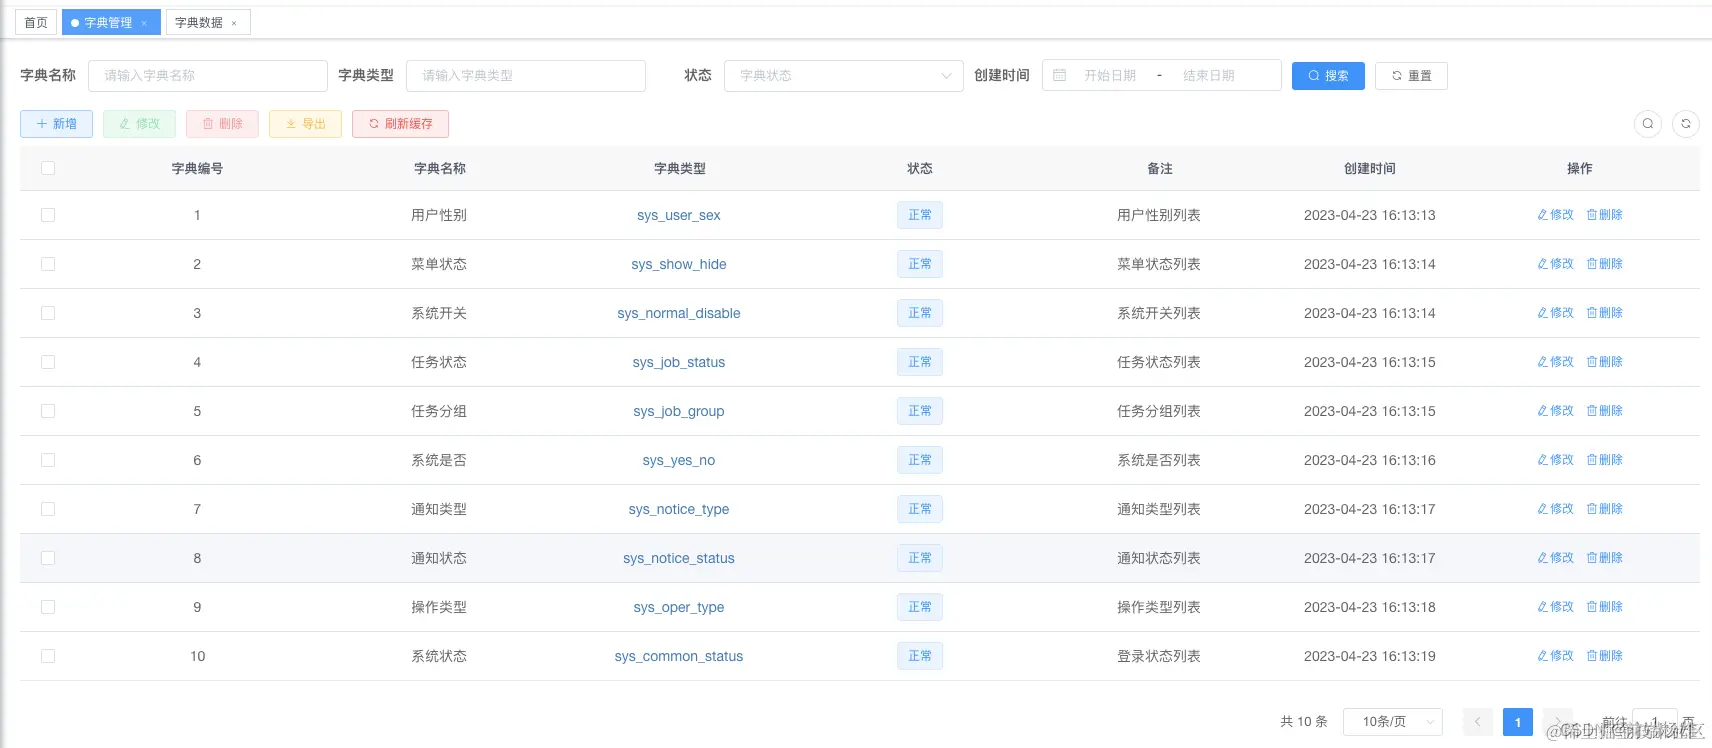The image size is (1712, 748).
Task: Open the 10条/页 page size dropdown
Action: (x=1392, y=722)
